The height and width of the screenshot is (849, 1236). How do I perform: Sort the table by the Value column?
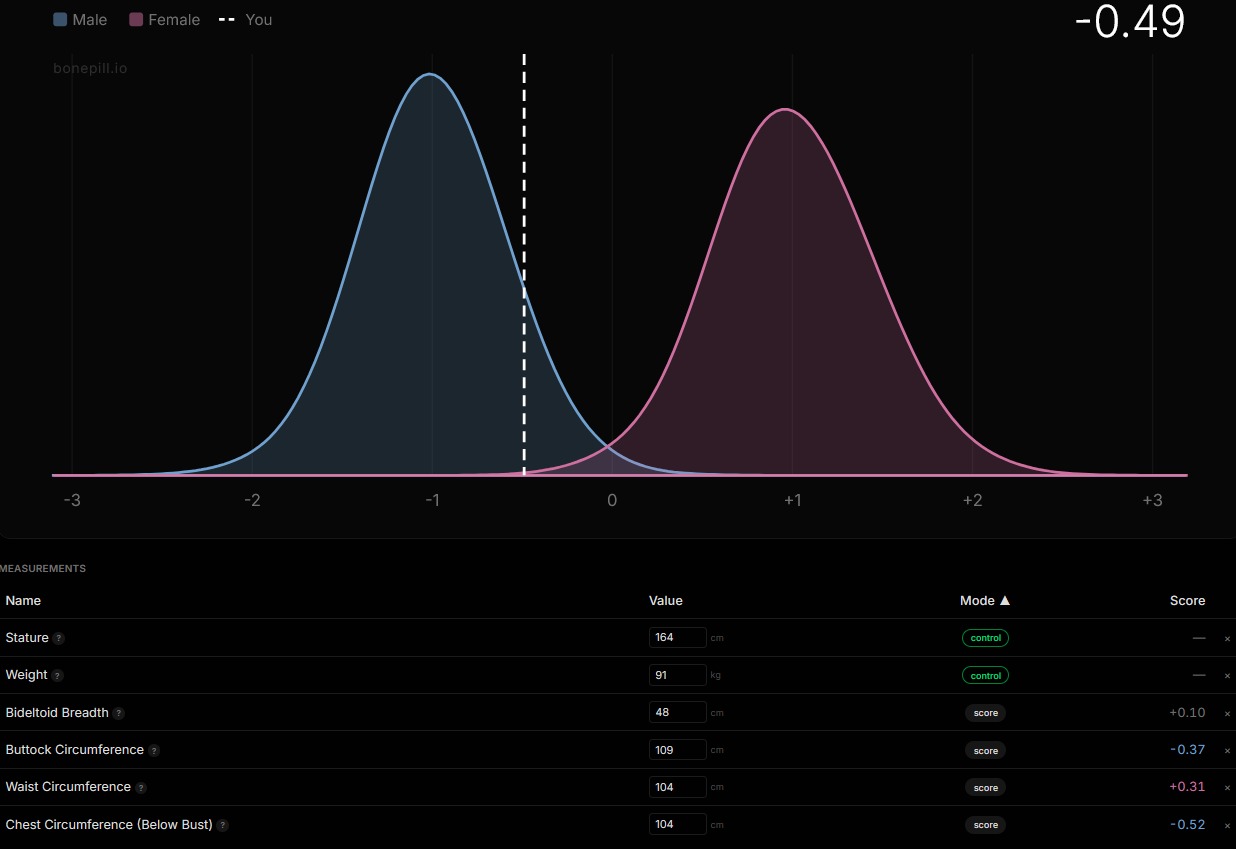666,601
